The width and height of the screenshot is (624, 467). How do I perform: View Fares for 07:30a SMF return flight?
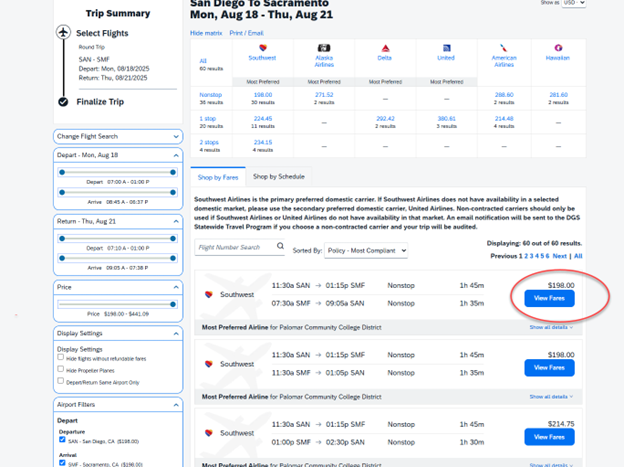pyautogui.click(x=549, y=298)
